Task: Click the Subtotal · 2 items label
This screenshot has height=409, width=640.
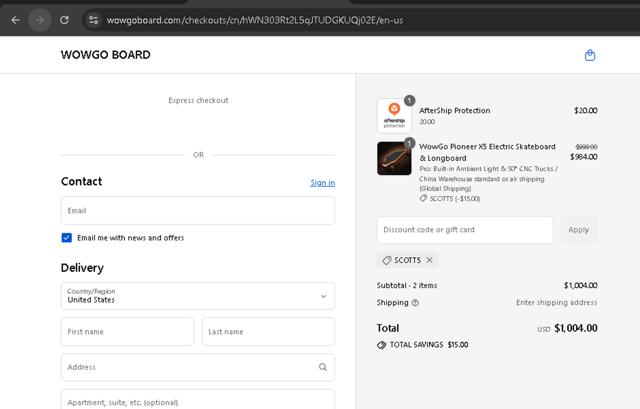Action: (407, 285)
